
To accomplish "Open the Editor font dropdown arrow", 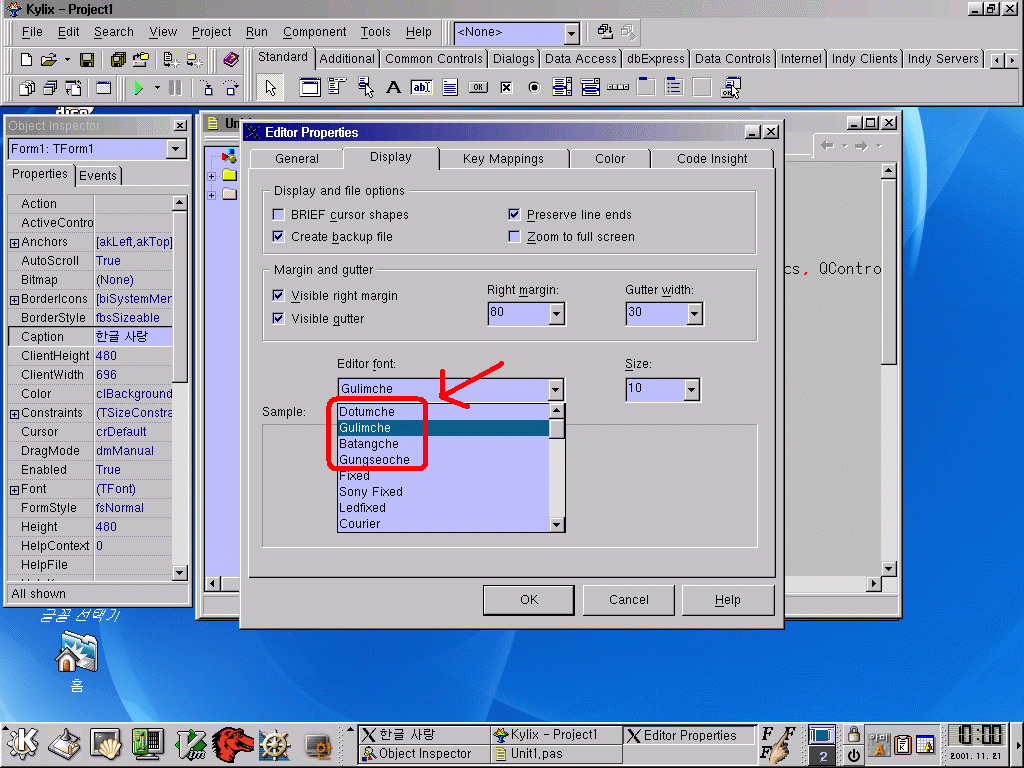I will [x=555, y=390].
